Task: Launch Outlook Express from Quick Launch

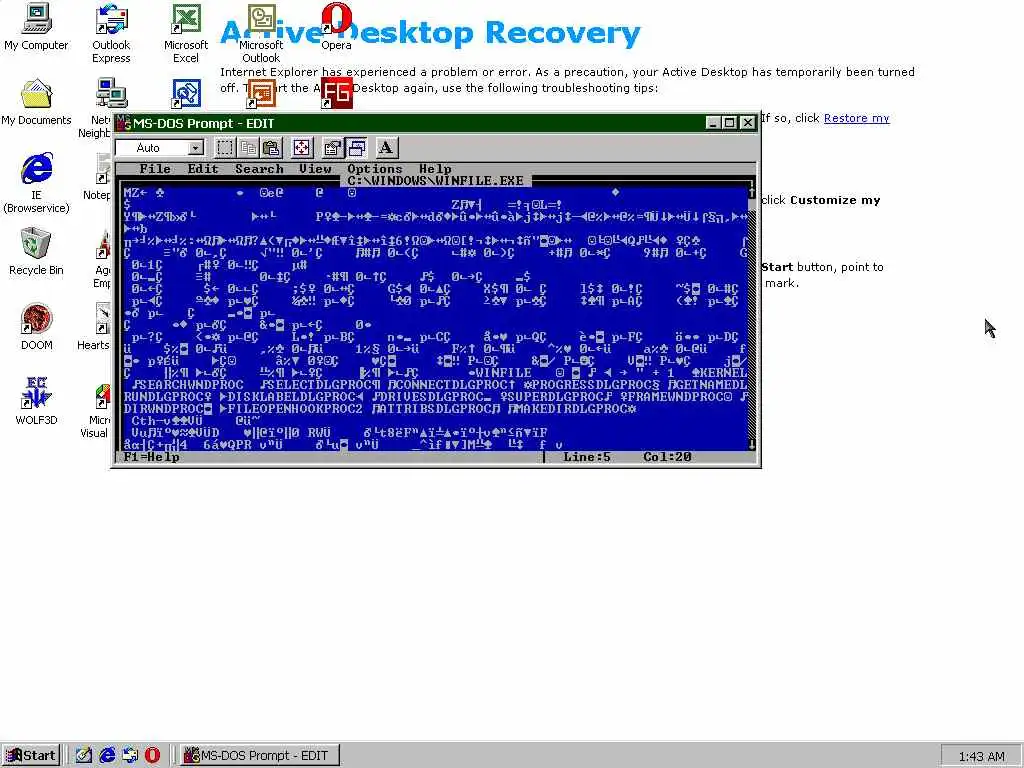Action: (130, 756)
